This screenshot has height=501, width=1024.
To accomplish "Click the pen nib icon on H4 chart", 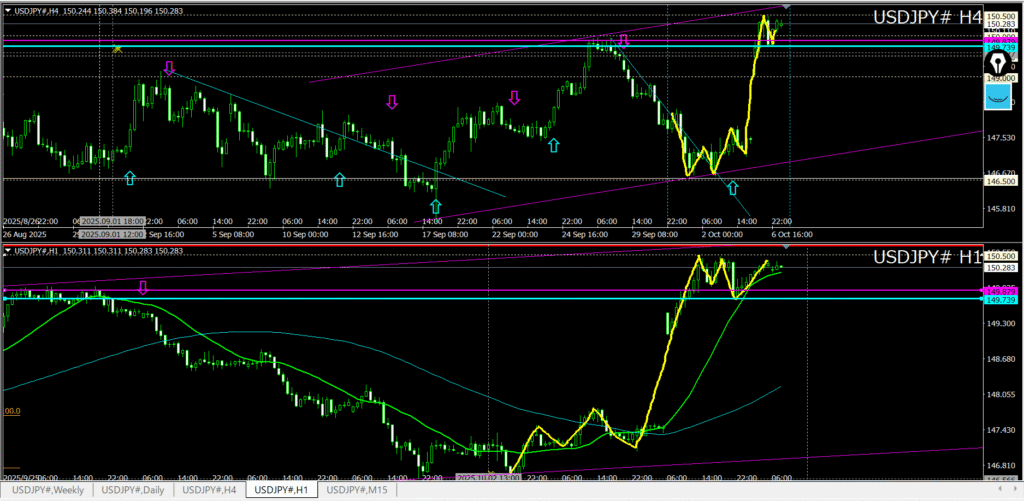I will [998, 61].
